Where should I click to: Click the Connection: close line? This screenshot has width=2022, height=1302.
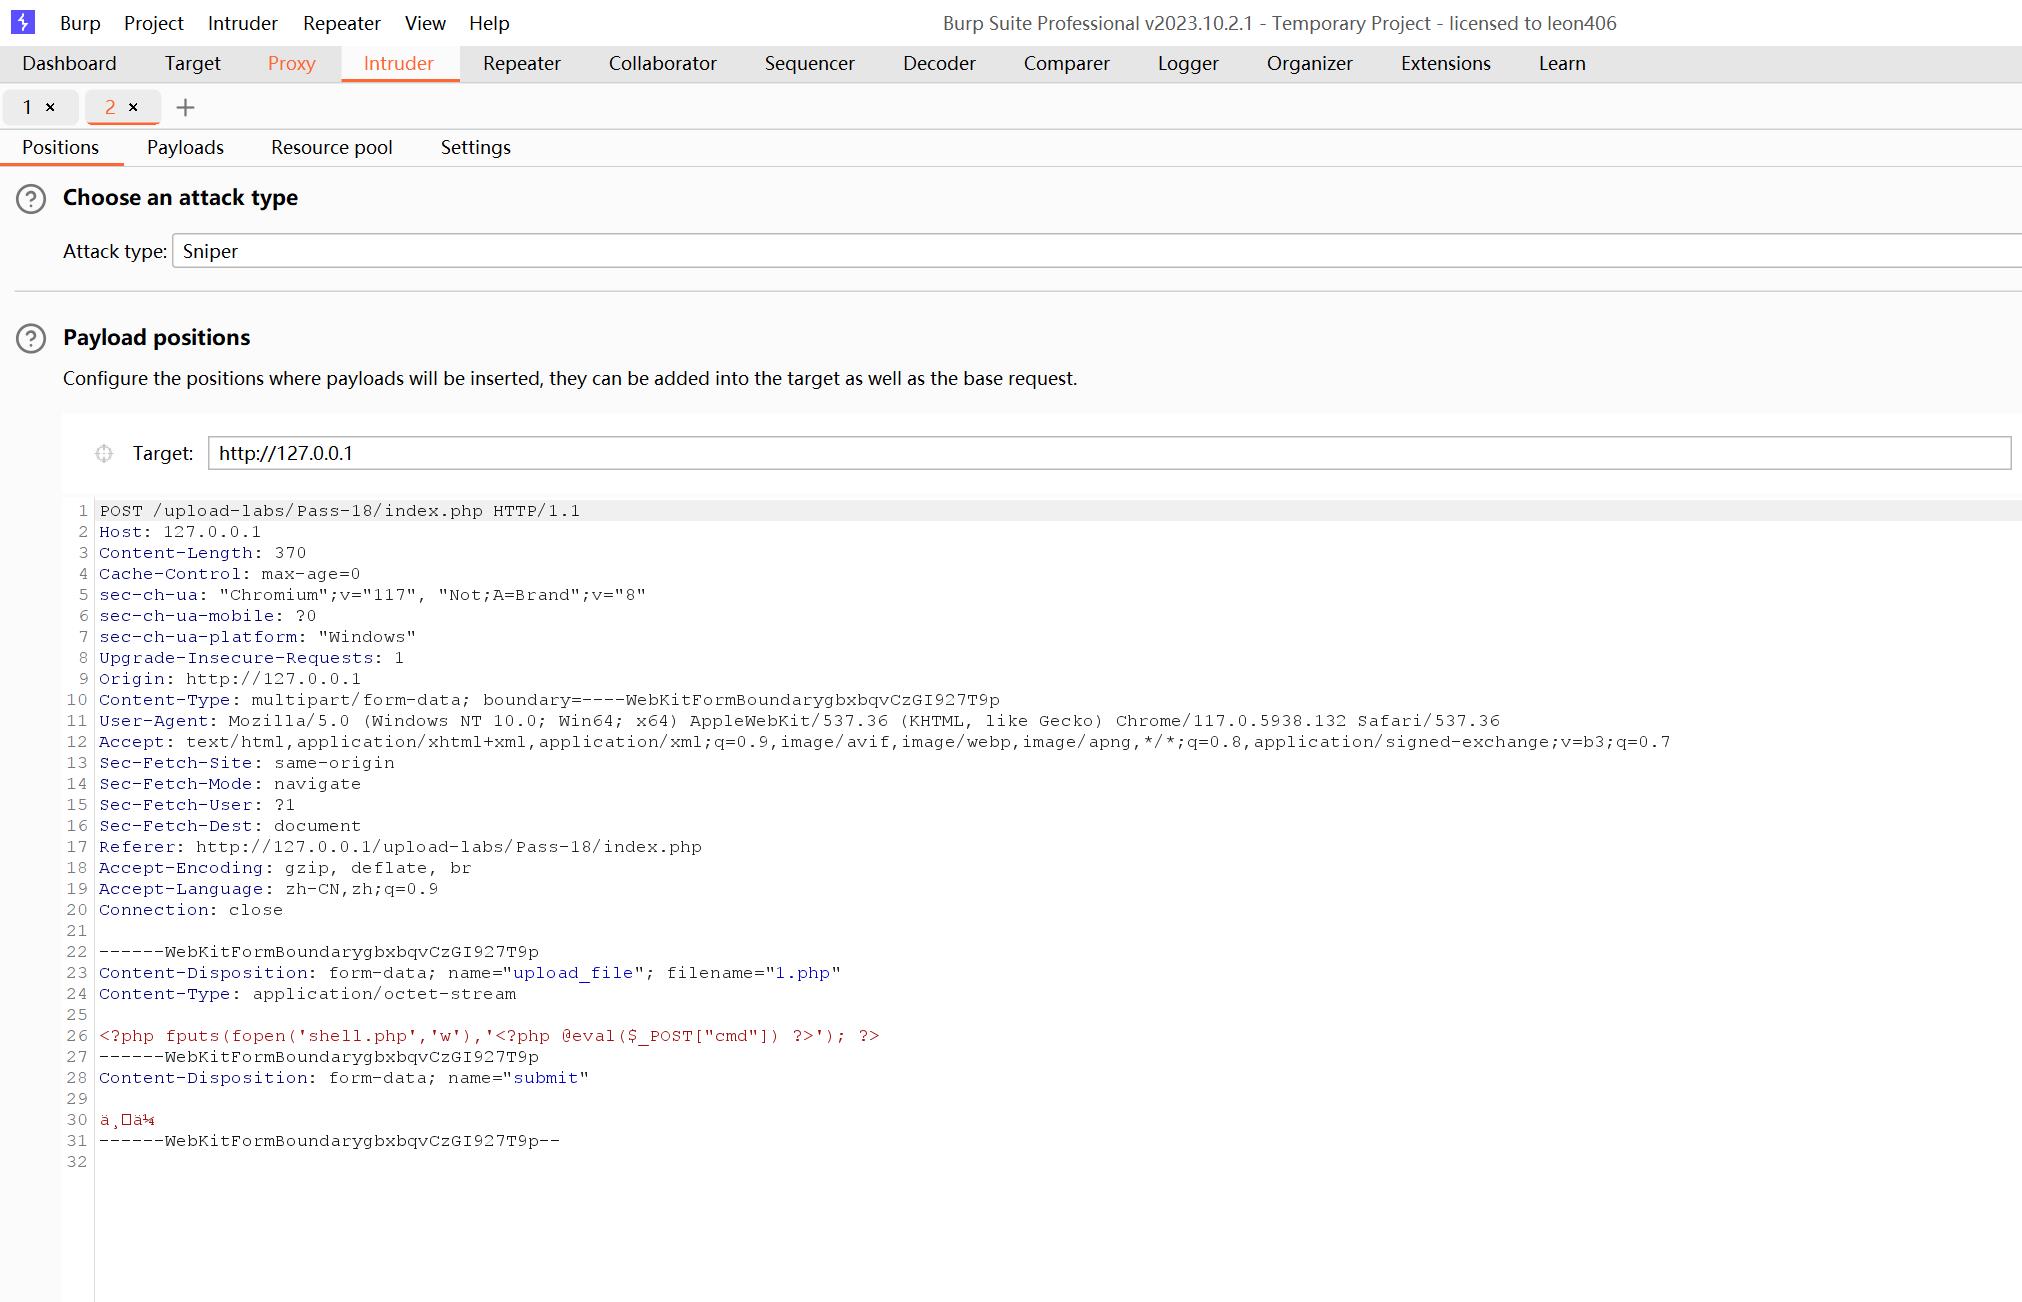tap(191, 910)
